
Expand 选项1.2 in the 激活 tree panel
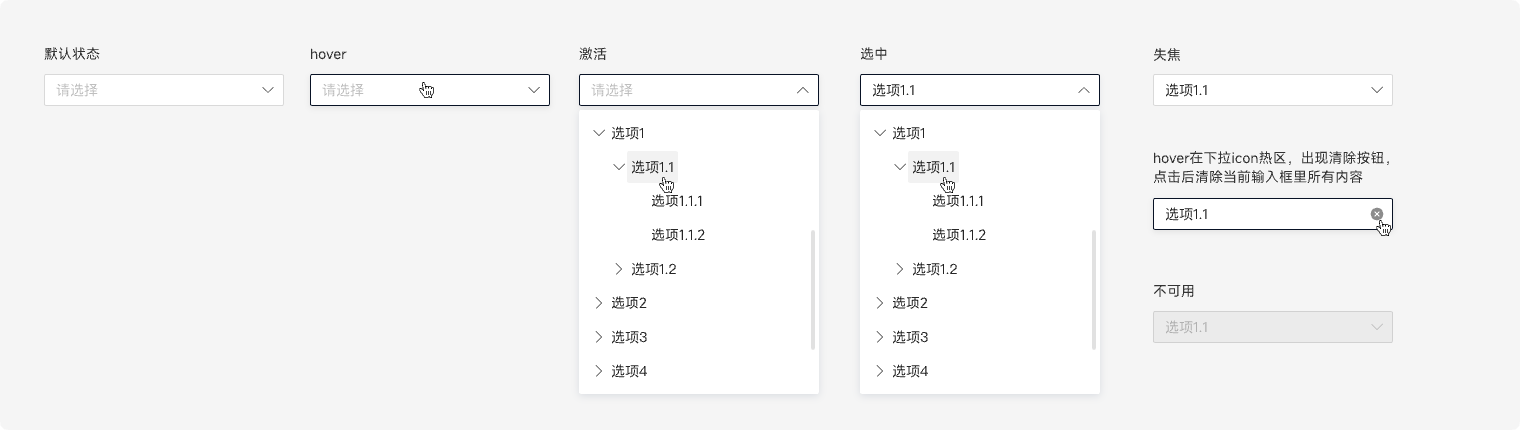click(x=619, y=269)
